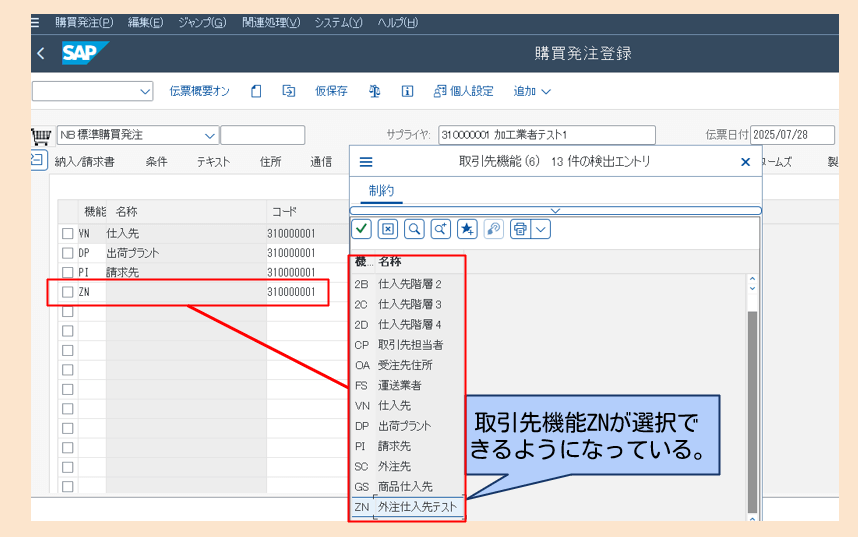Open the 購買発注(P) menu

point(84,22)
